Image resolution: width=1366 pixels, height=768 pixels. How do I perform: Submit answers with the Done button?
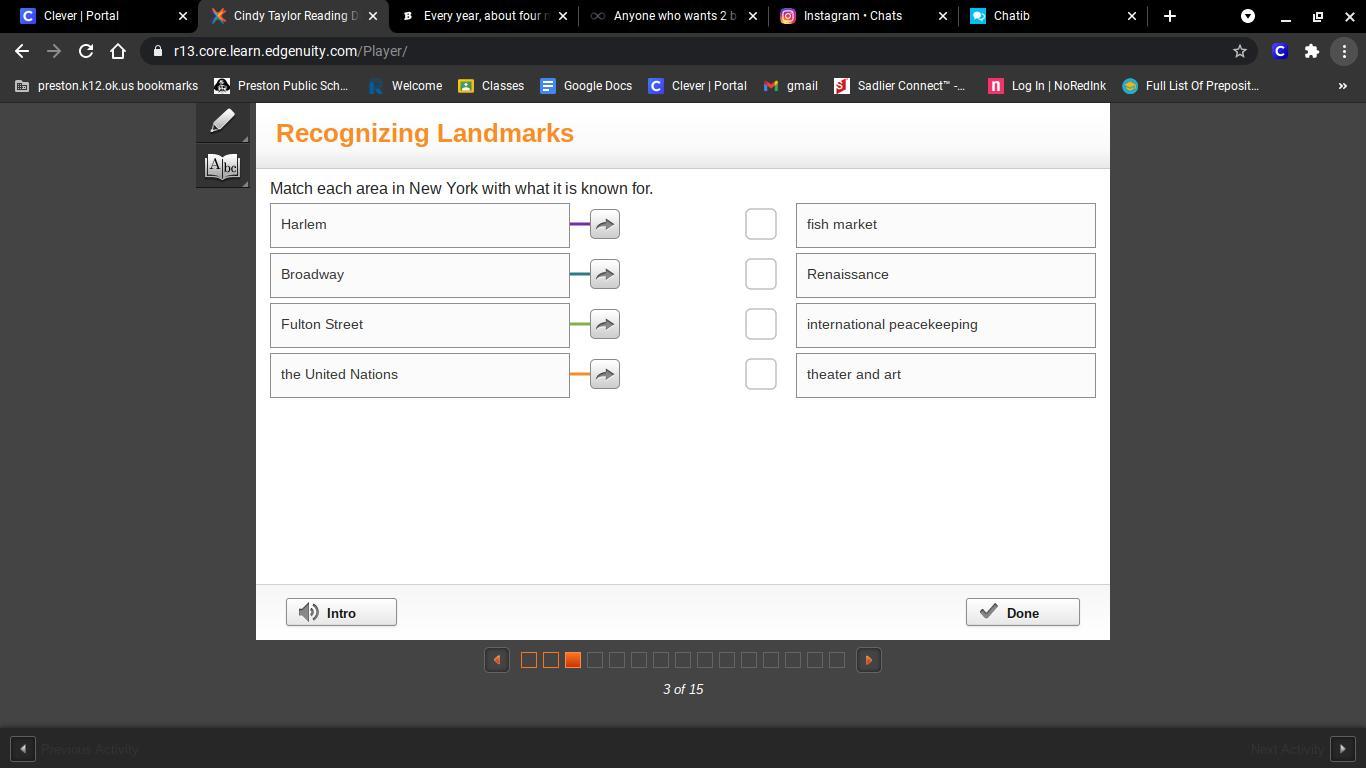click(1022, 612)
